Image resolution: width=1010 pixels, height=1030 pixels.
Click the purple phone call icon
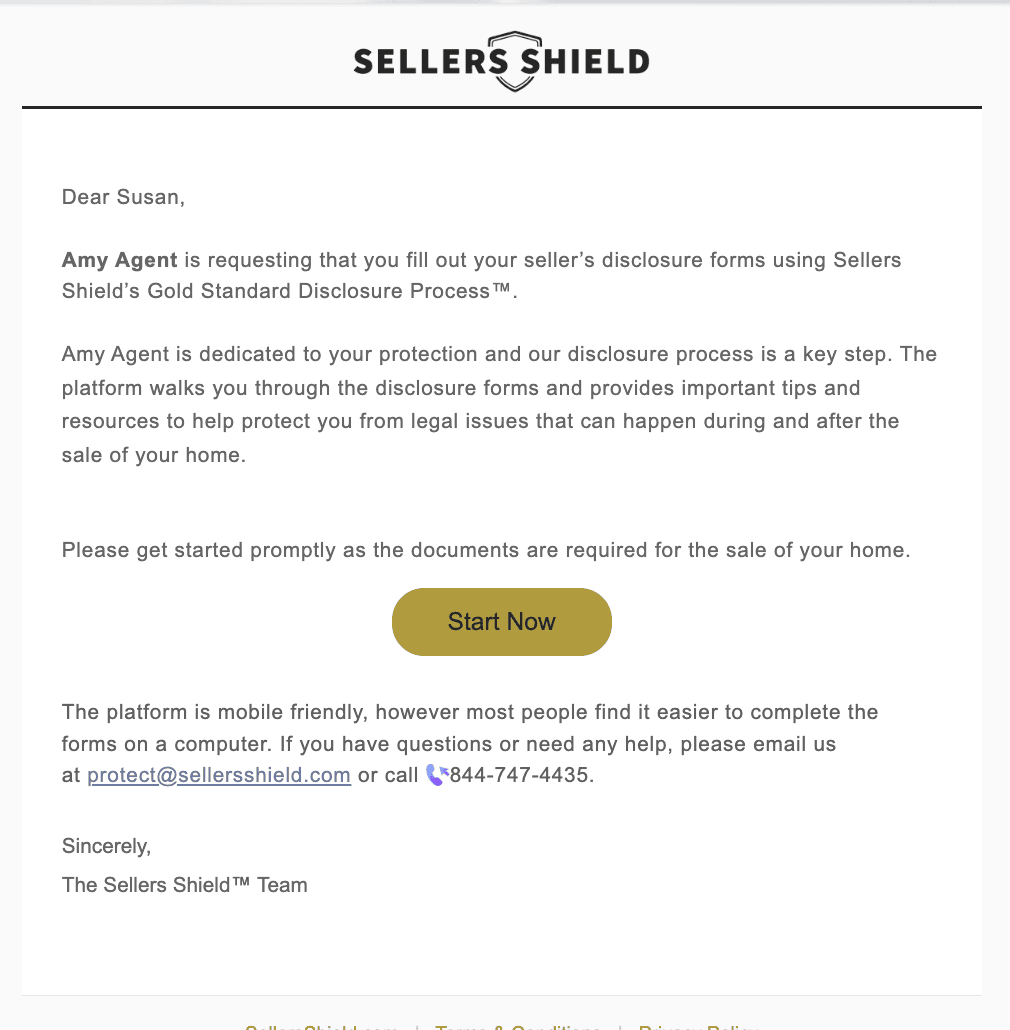[437, 774]
